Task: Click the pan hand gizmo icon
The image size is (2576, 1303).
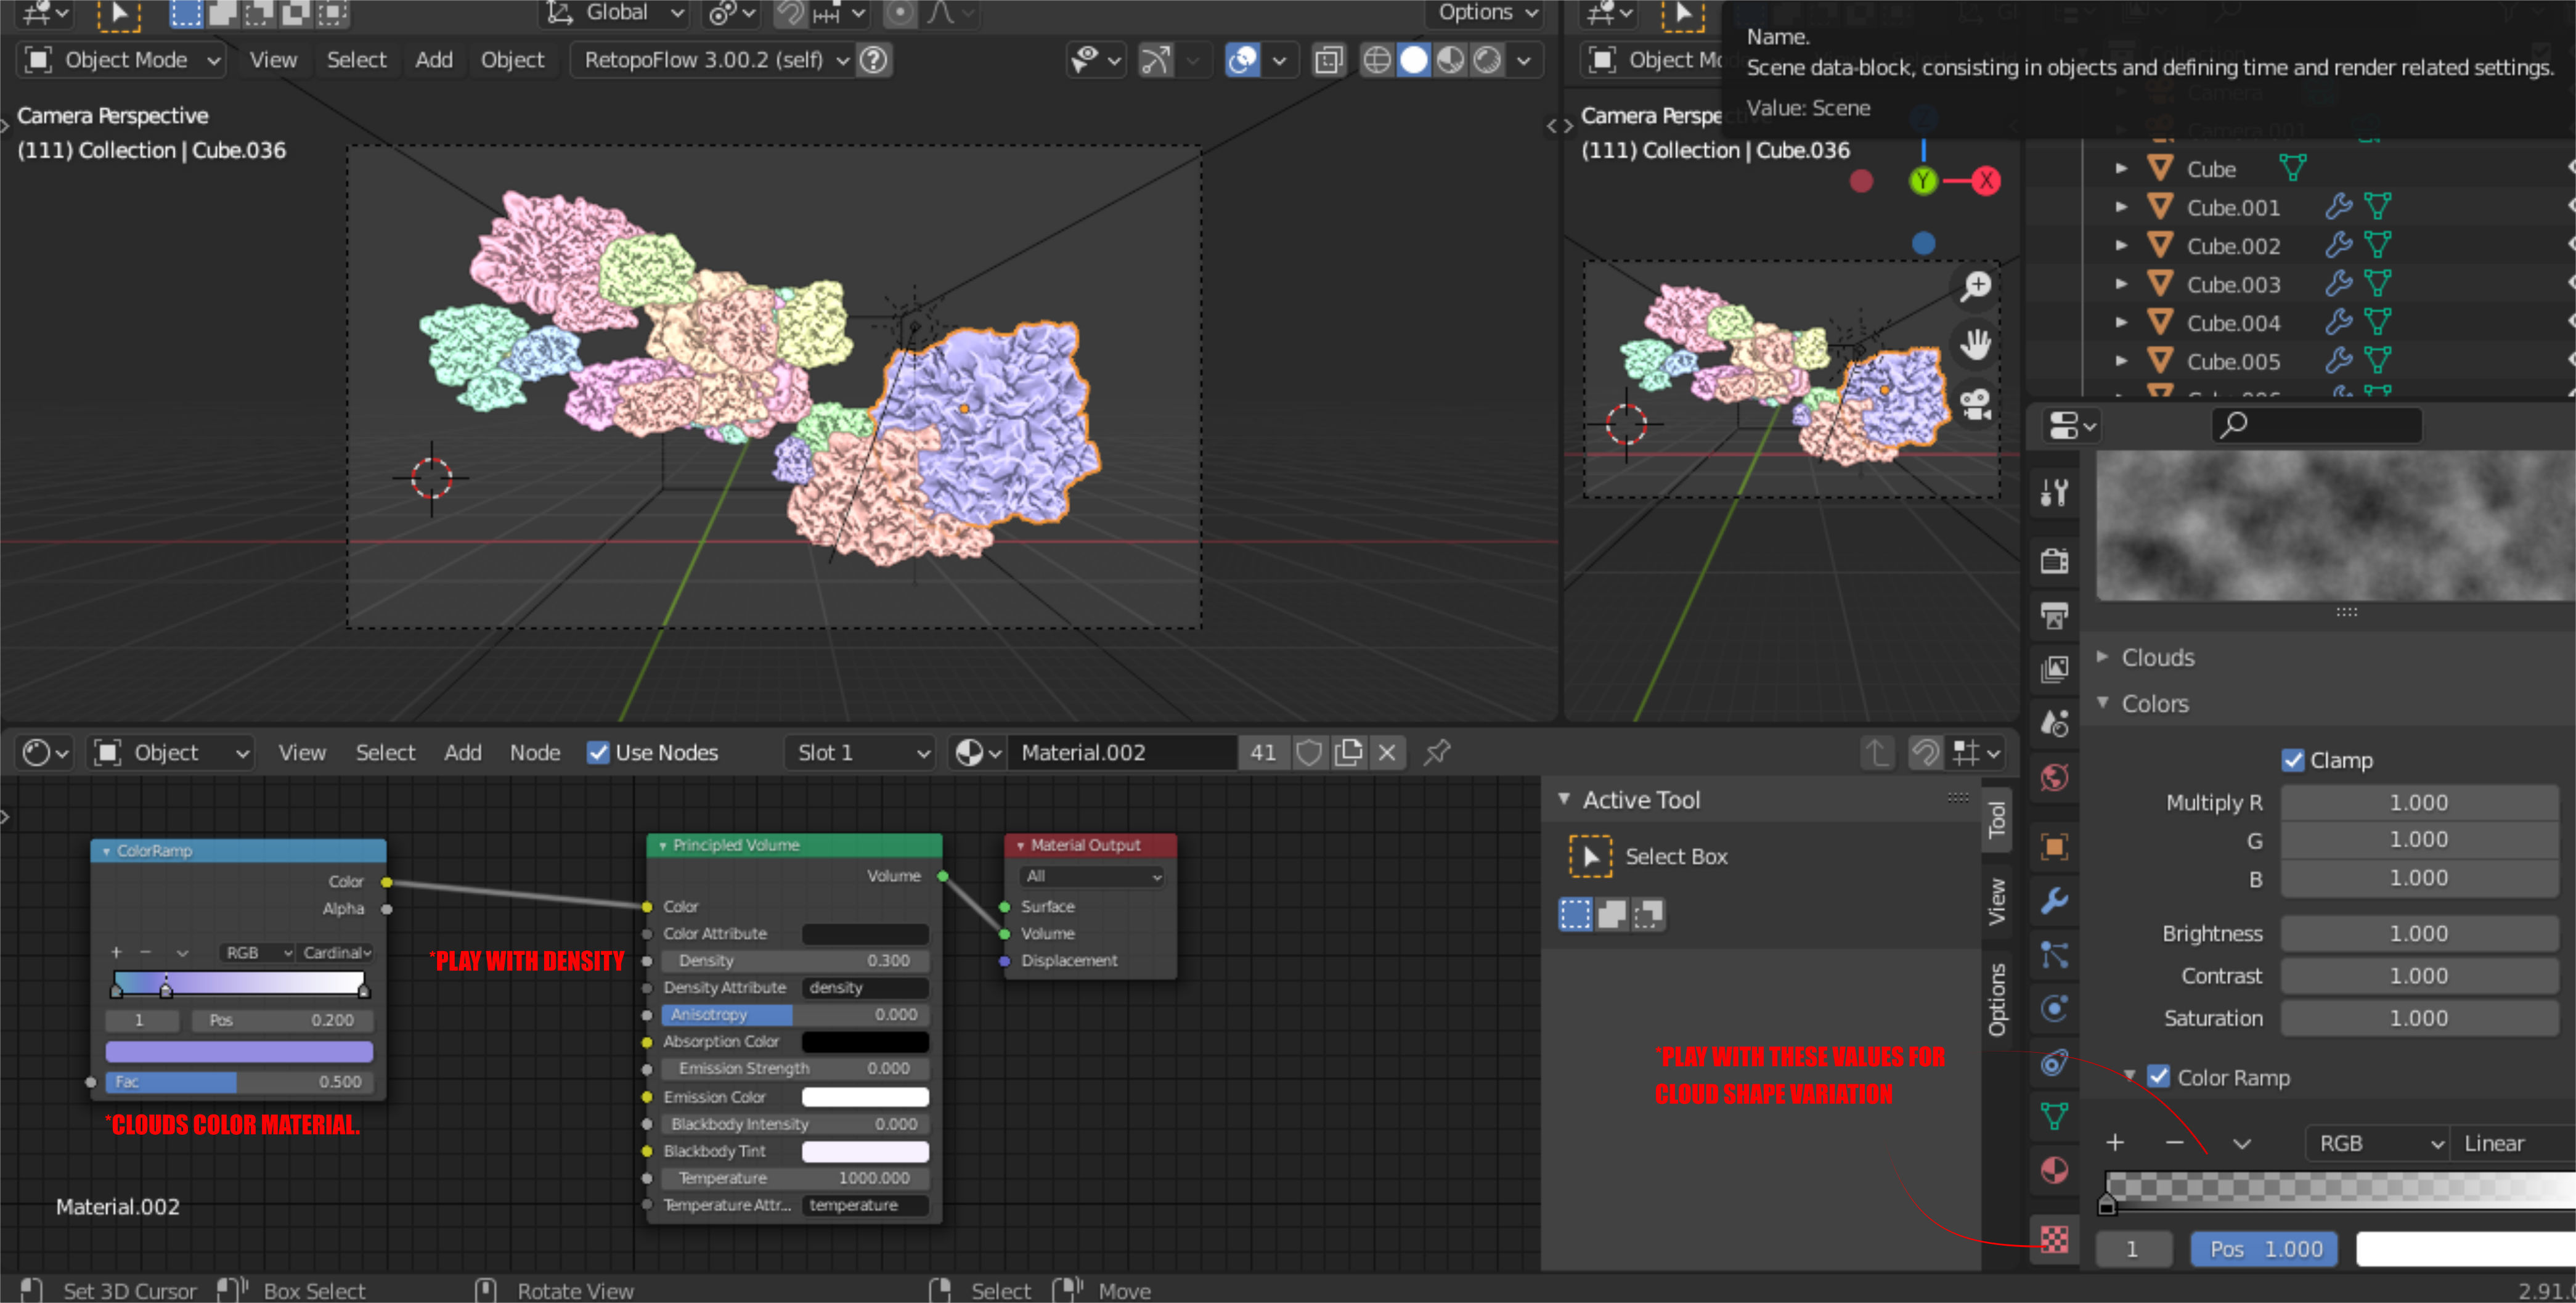Action: pyautogui.click(x=1975, y=345)
